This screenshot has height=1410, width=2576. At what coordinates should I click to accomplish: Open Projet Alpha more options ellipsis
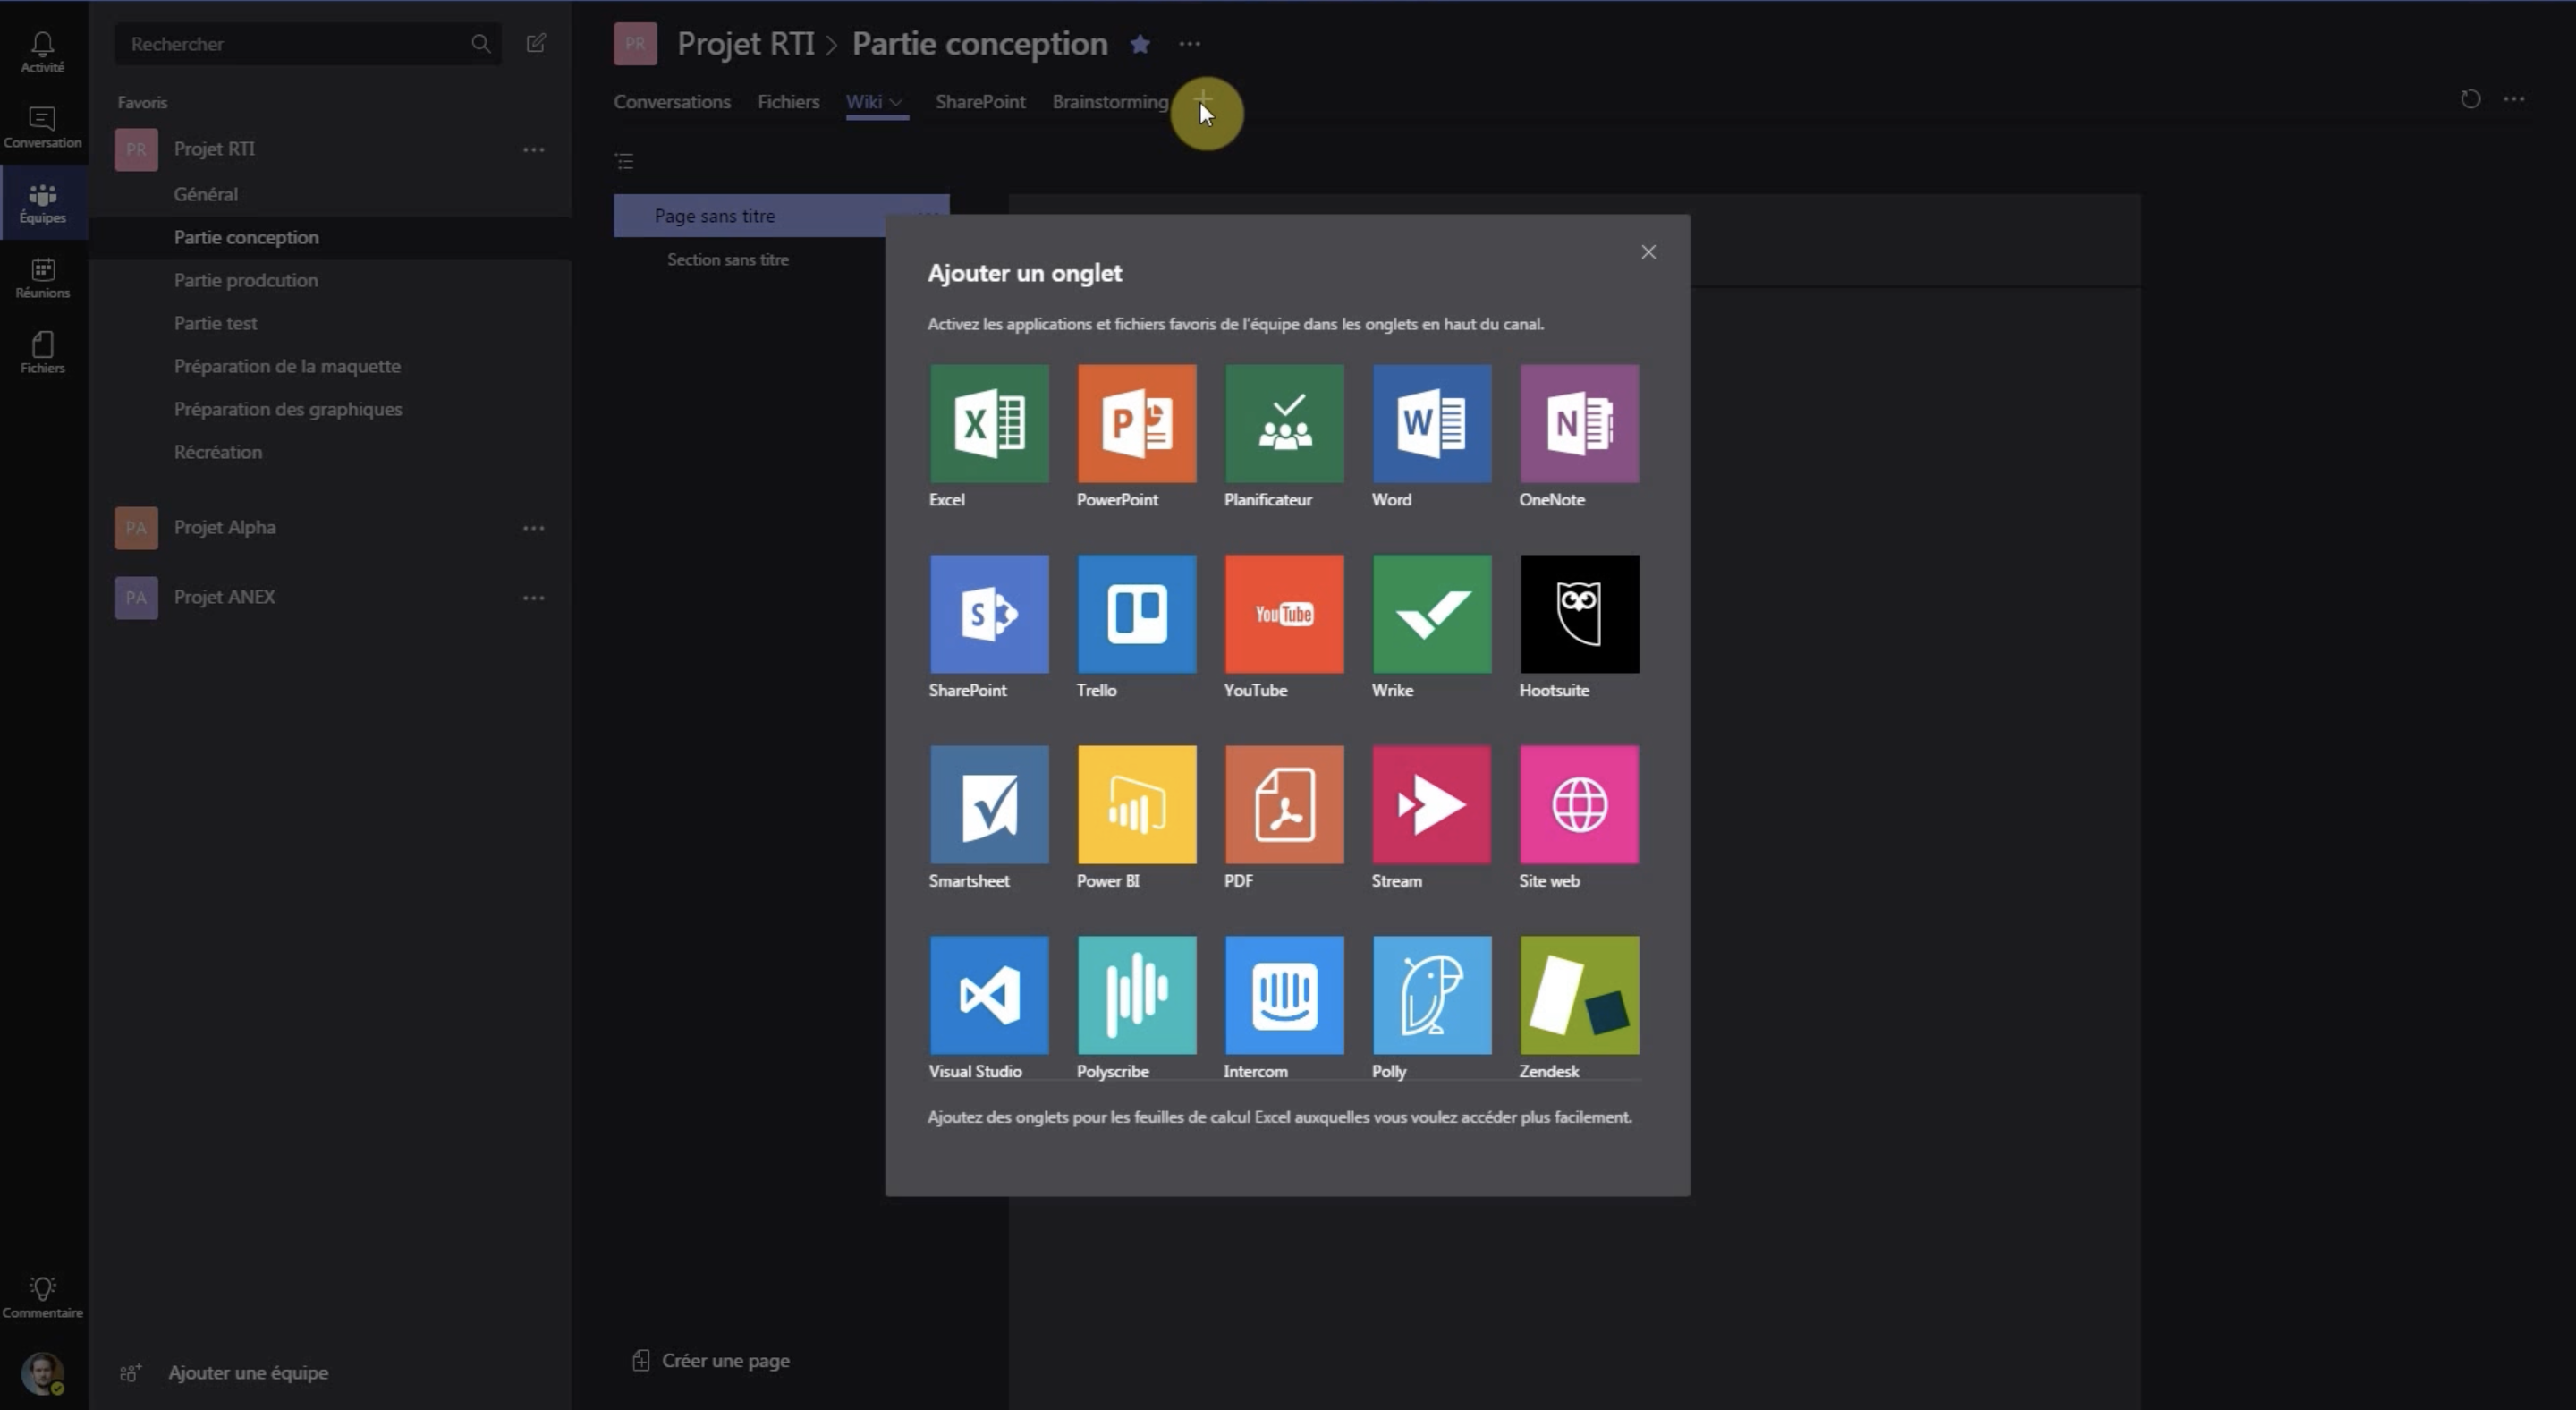534,528
